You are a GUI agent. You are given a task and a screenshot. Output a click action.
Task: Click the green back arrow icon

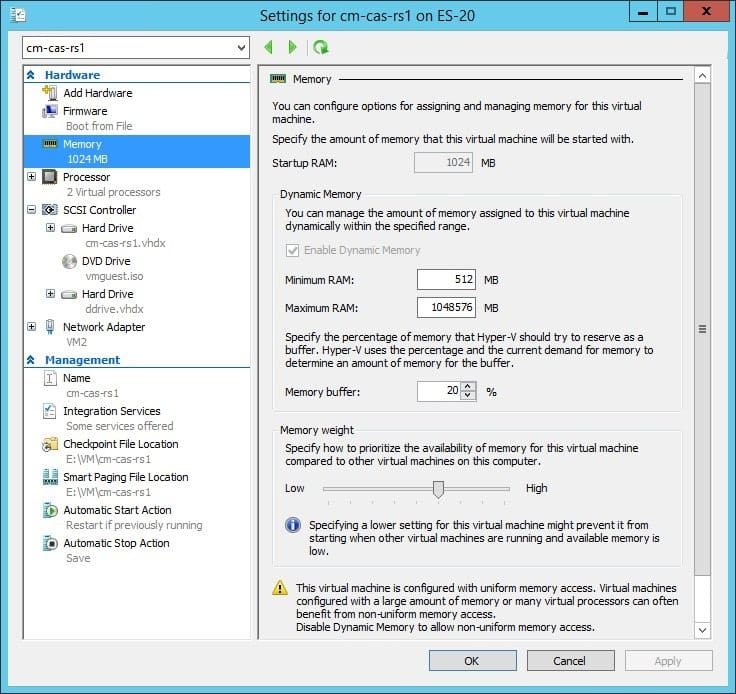[268, 47]
